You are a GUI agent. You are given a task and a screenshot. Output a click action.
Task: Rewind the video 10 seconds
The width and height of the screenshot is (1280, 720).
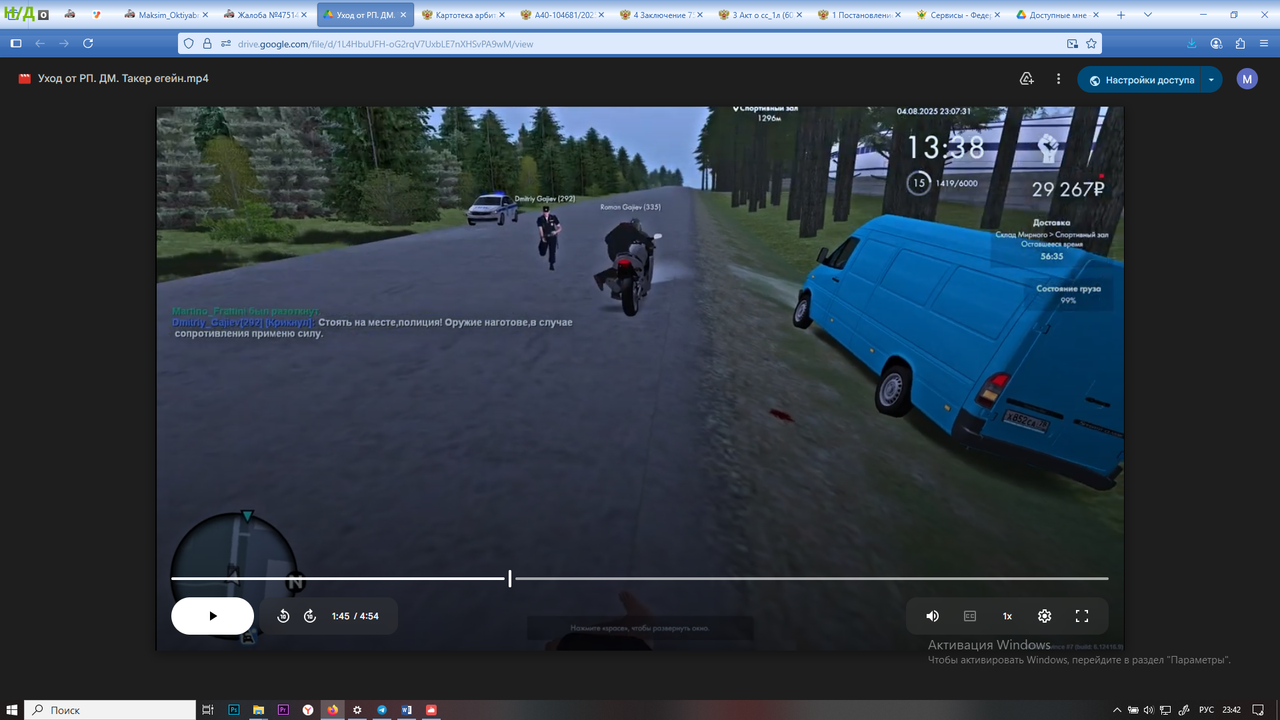coord(283,616)
